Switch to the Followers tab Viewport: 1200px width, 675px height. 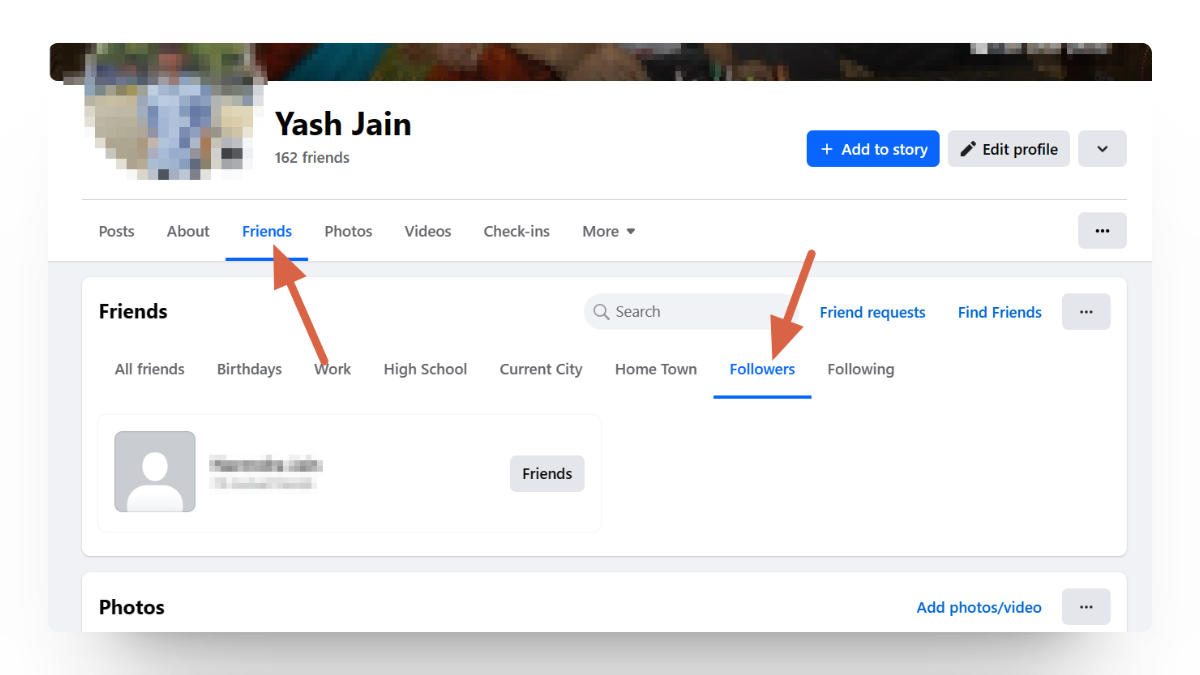[x=762, y=369]
